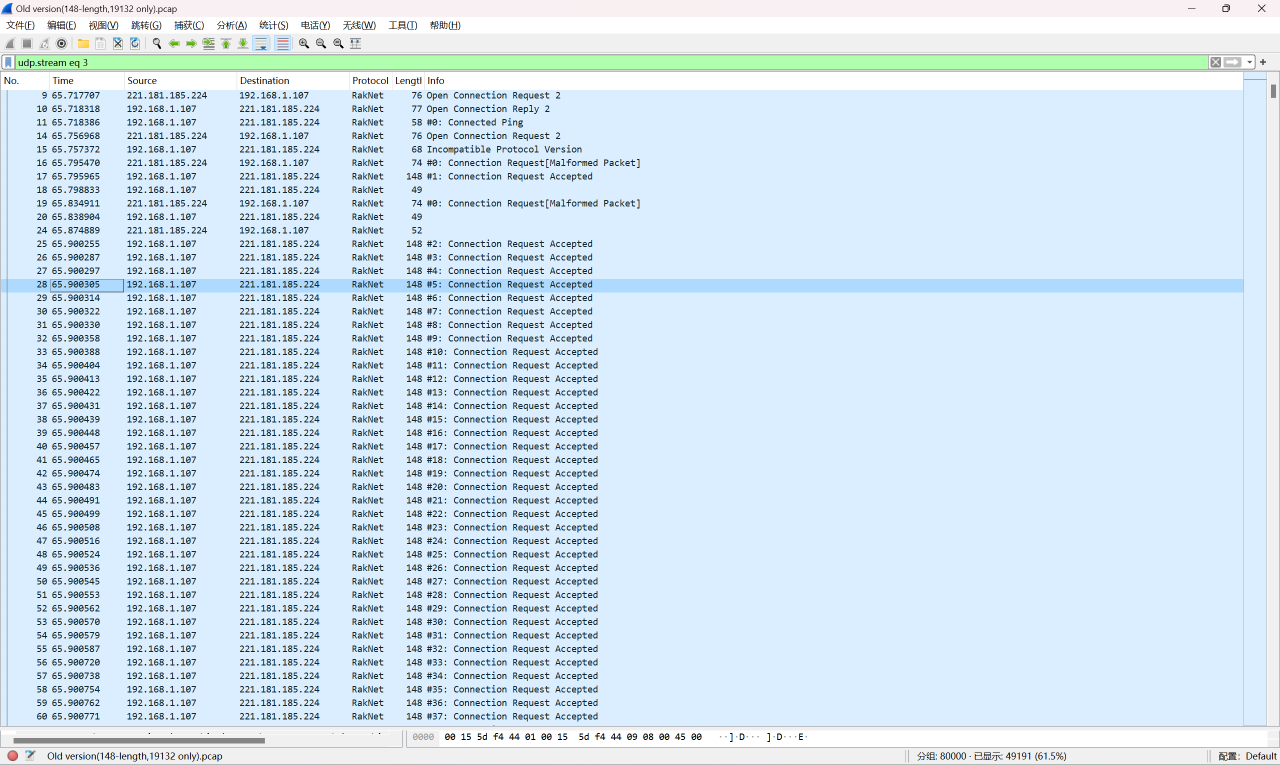Image resolution: width=1280 pixels, height=765 pixels.
Task: Toggle packet list colorization
Action: coord(283,44)
